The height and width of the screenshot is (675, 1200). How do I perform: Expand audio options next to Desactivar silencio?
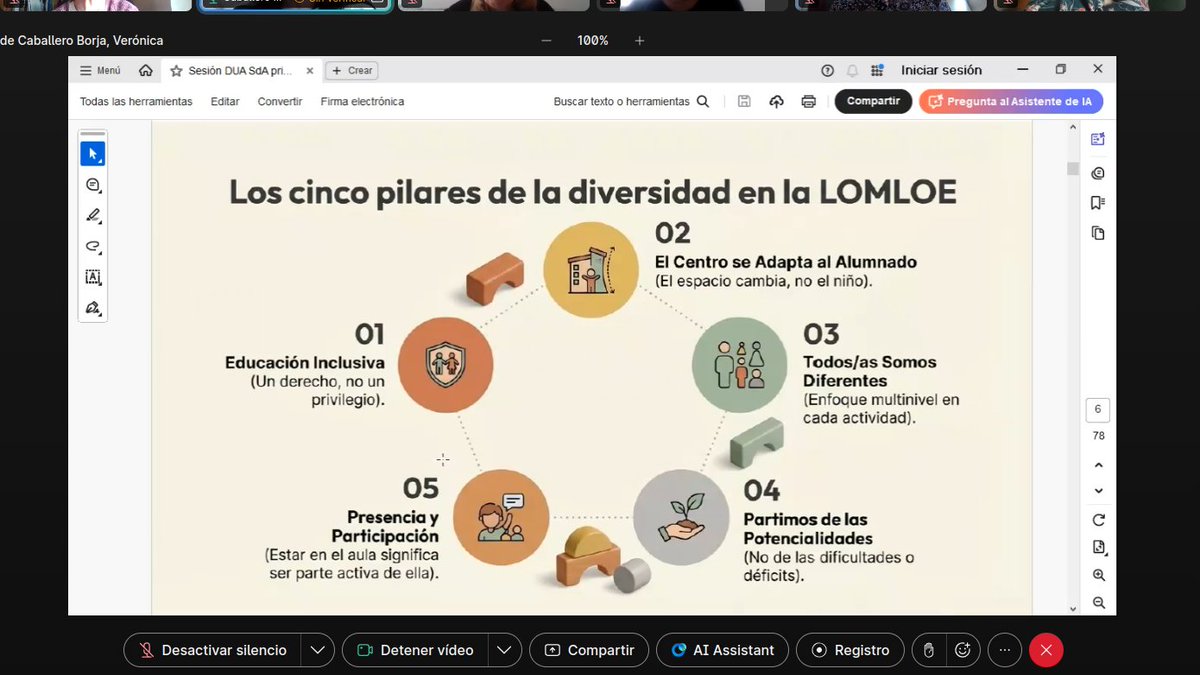click(x=317, y=650)
